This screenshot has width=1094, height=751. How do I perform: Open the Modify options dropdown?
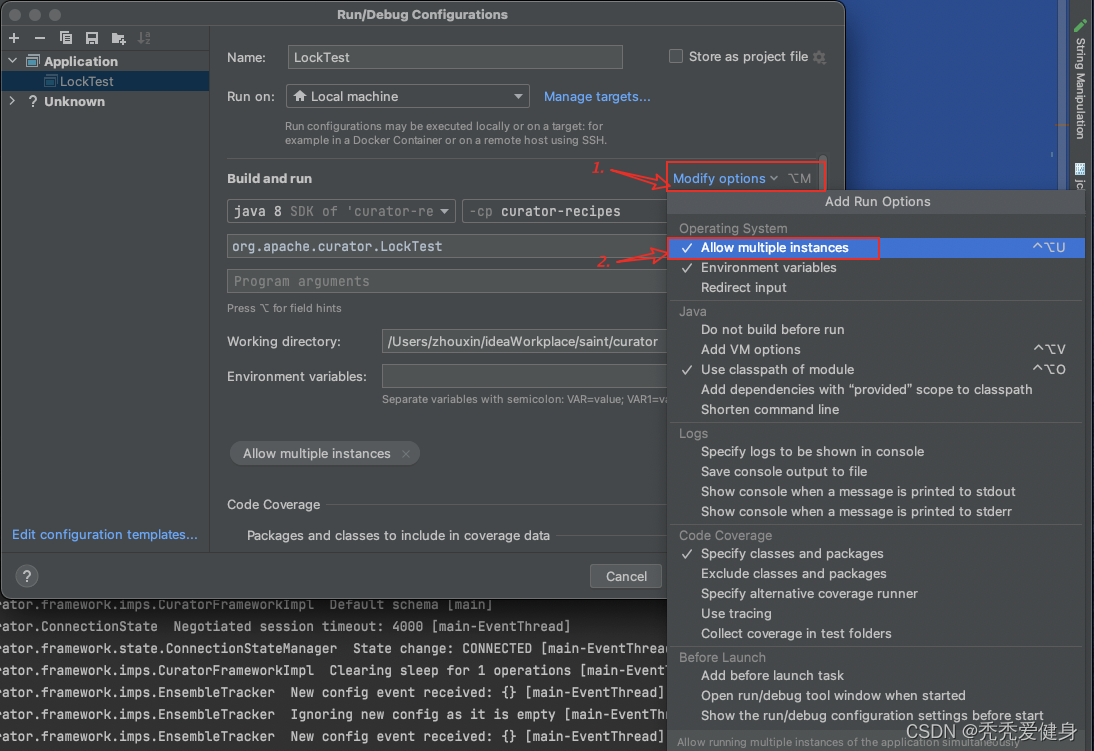coord(725,179)
